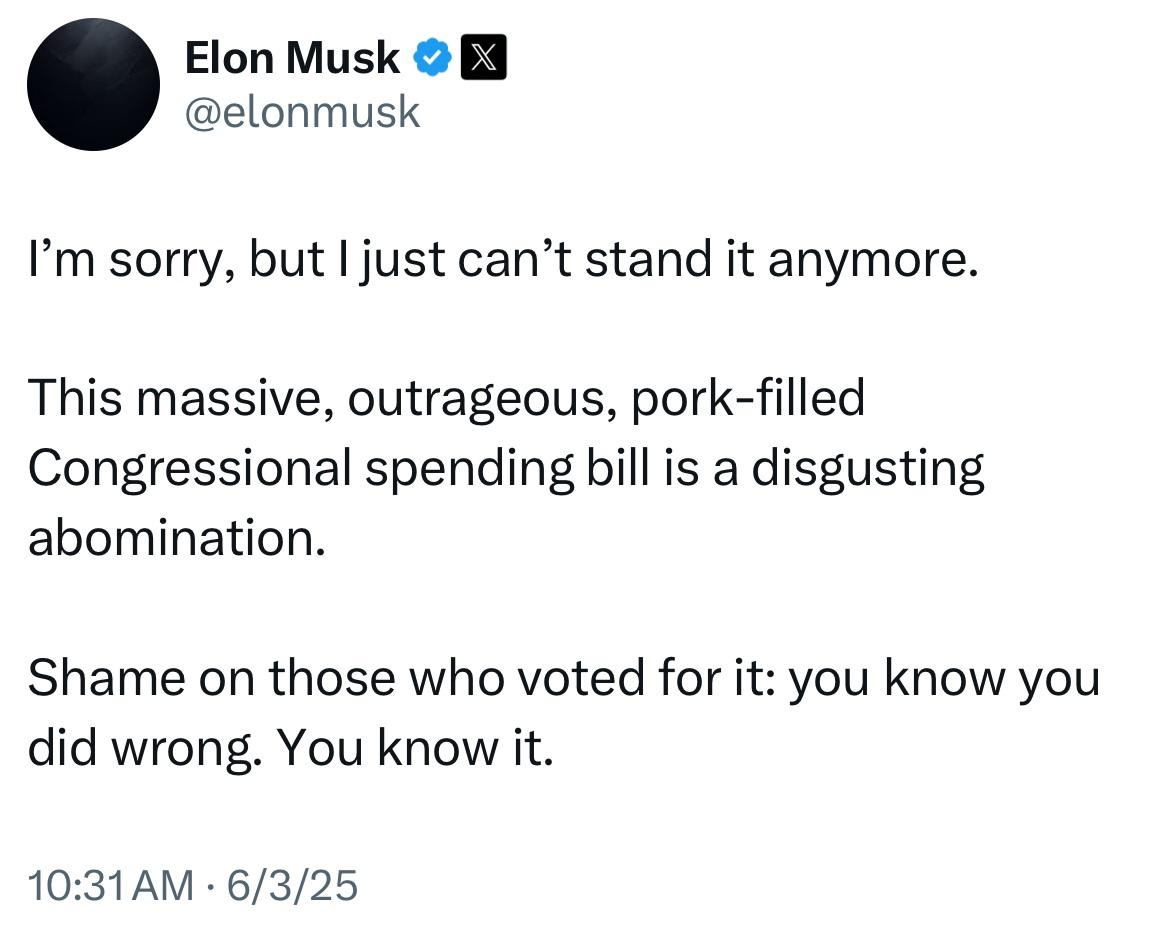The height and width of the screenshot is (925, 1170).
Task: Click the words "This massive" in the tweet
Action: (181, 398)
